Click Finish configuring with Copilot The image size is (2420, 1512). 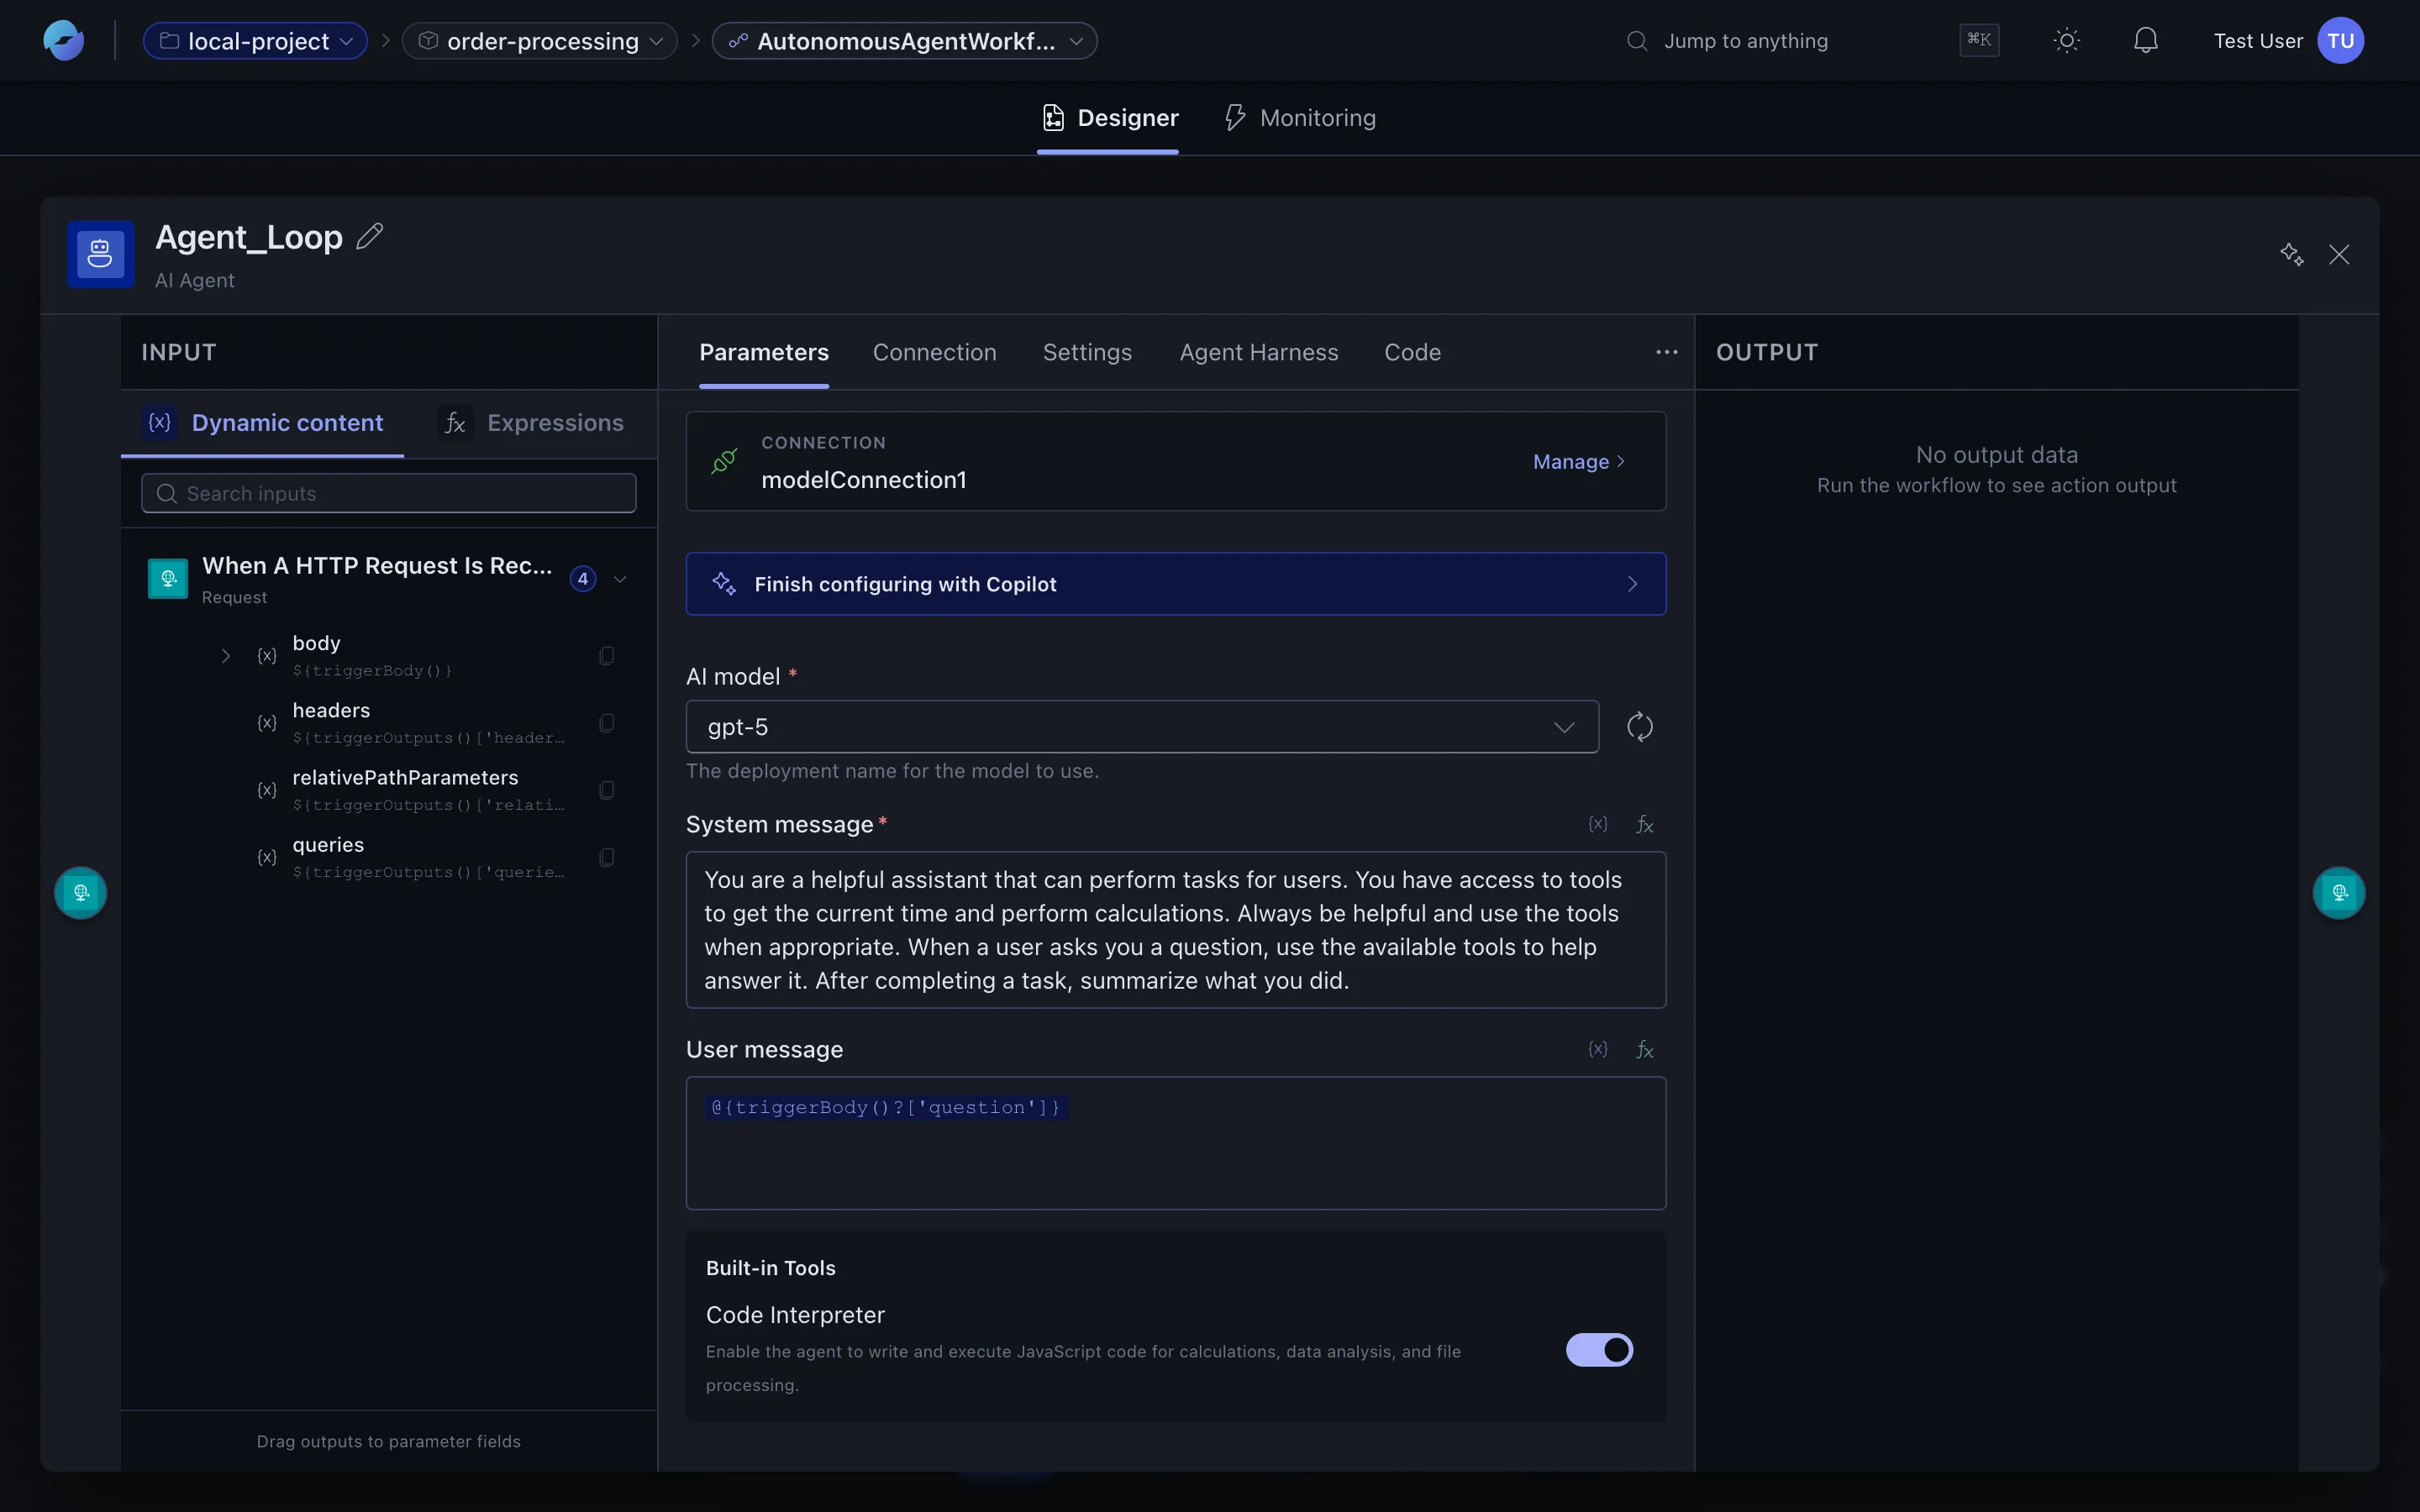[1175, 584]
